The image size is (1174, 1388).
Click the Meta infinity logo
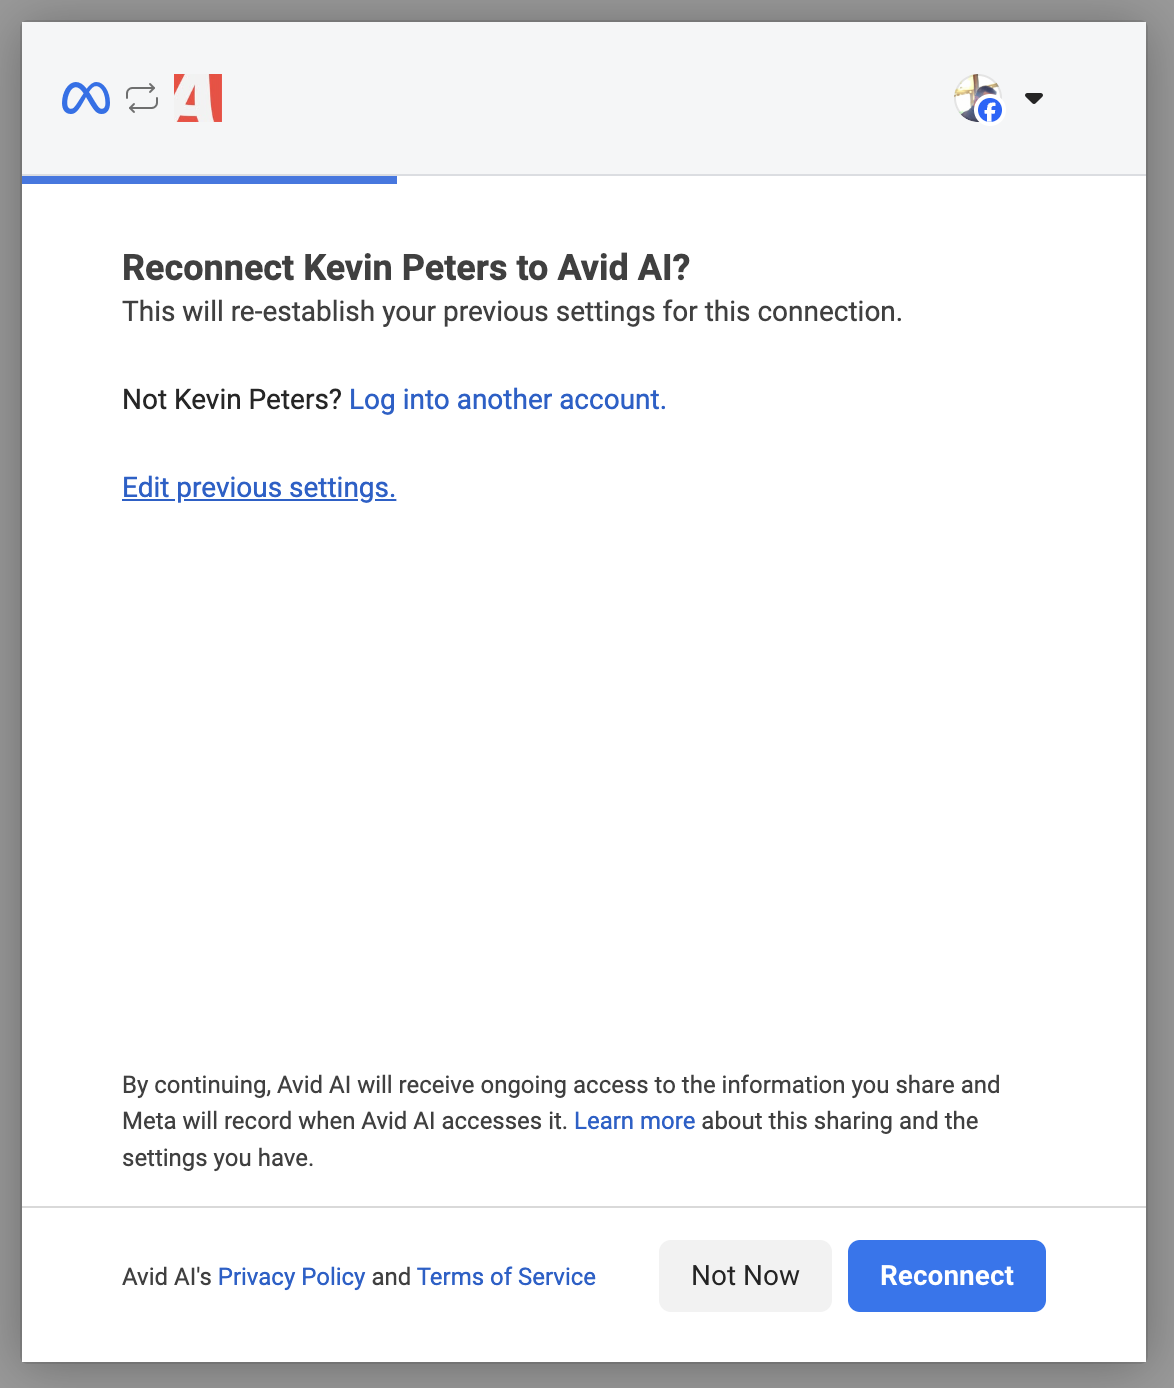click(x=86, y=98)
